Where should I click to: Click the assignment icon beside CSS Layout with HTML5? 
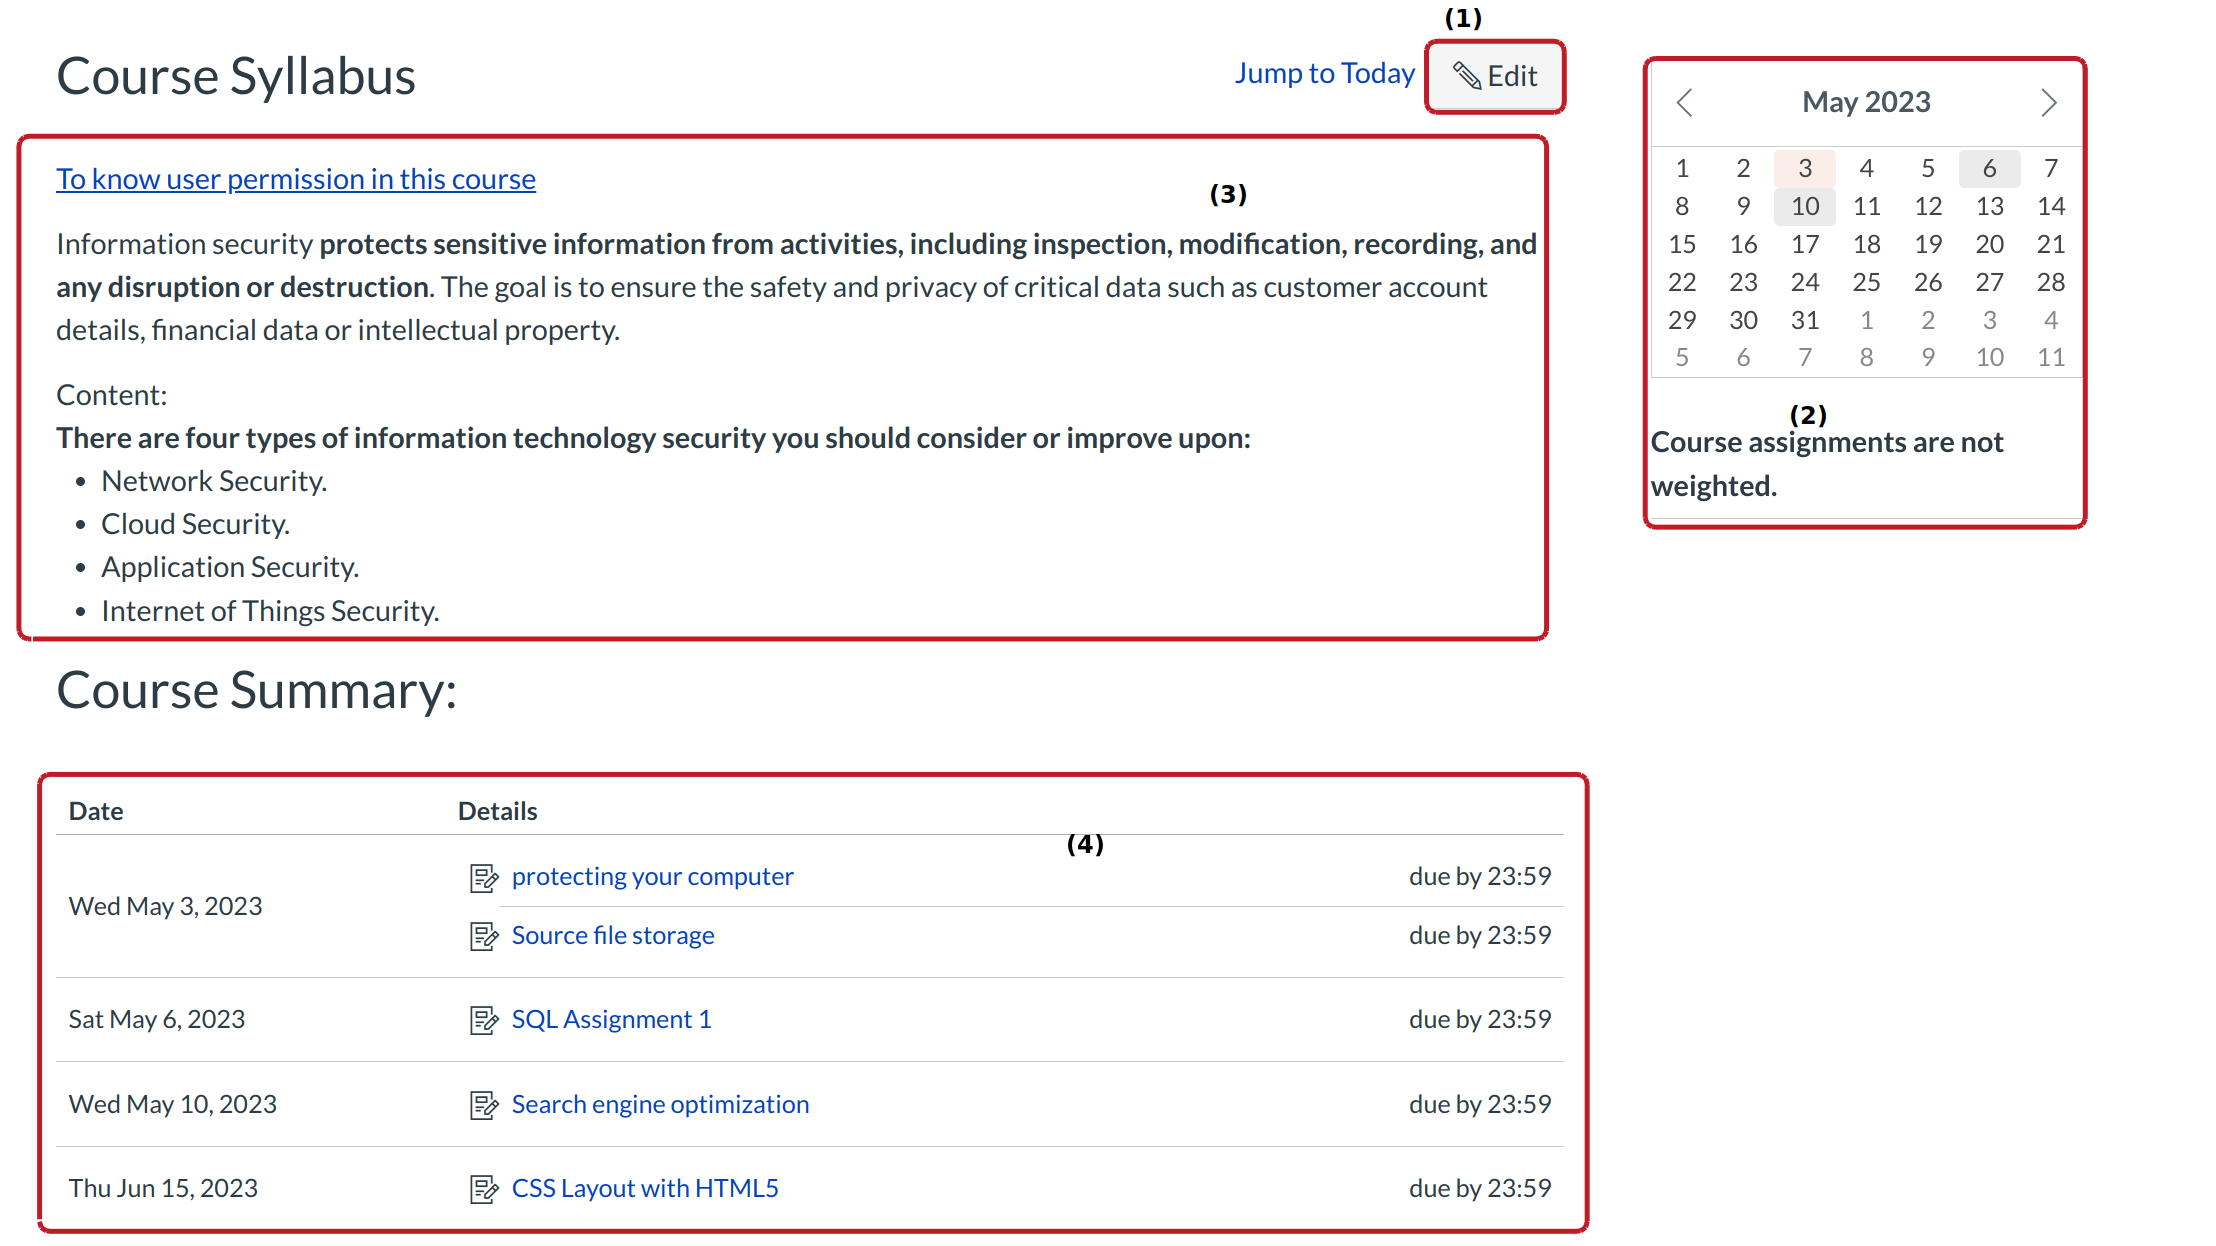pyautogui.click(x=484, y=1189)
